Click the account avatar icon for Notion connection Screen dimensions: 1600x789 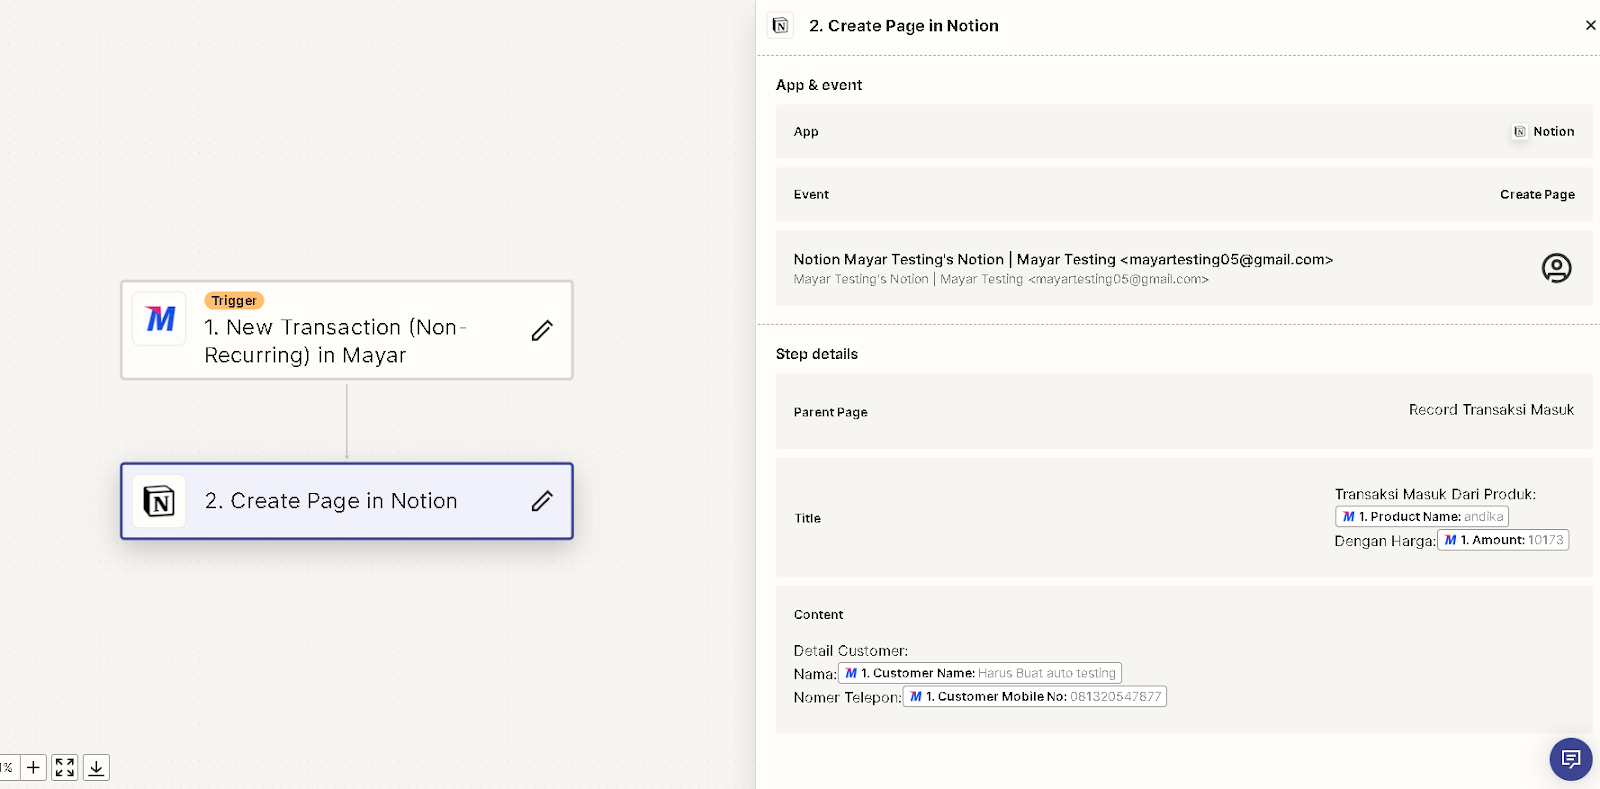(1556, 268)
